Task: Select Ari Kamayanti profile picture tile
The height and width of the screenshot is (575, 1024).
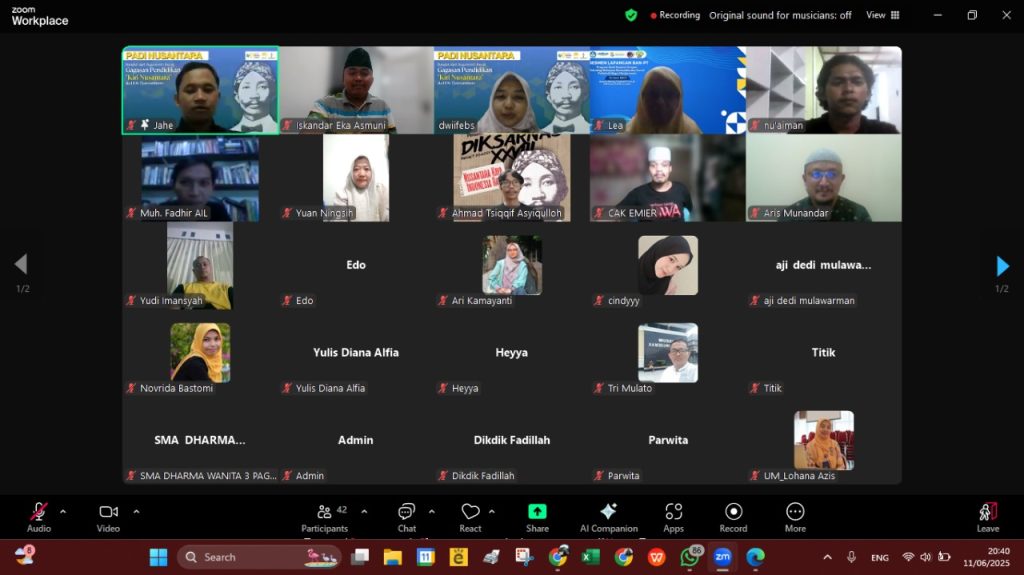Action: click(x=512, y=265)
